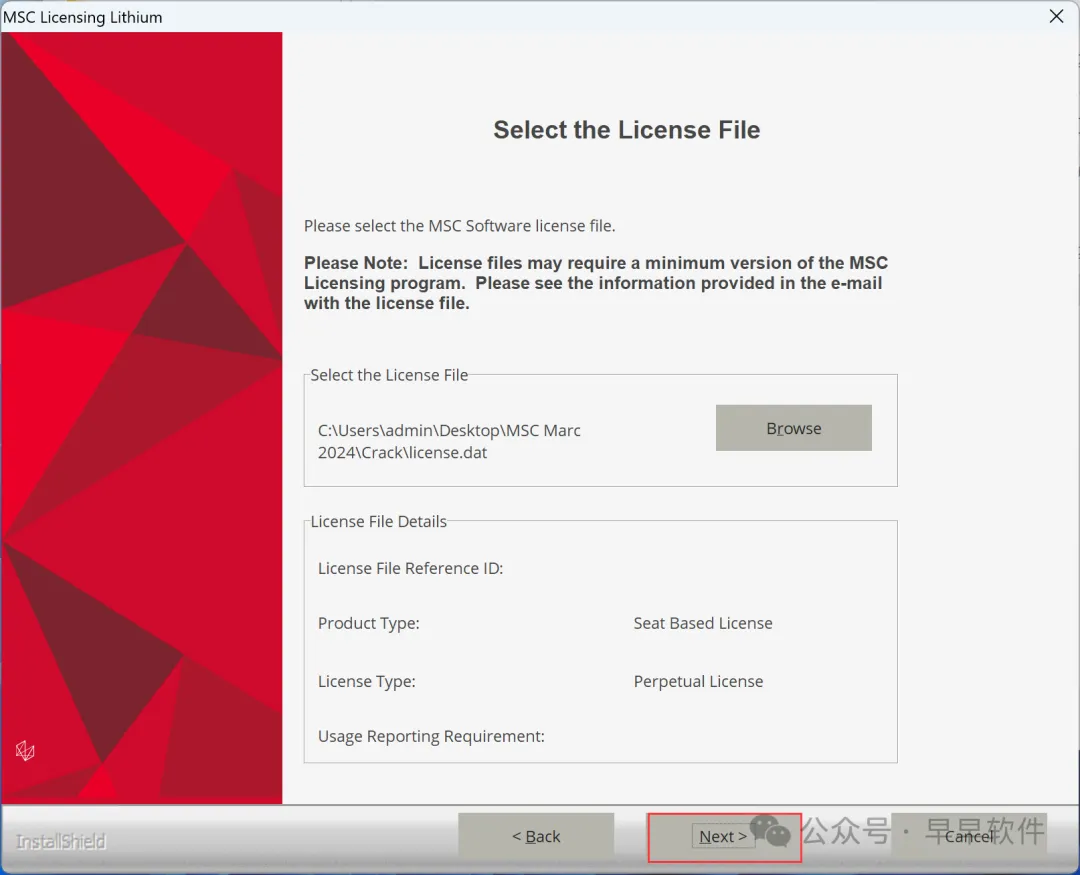This screenshot has width=1080, height=875.
Task: Click the 'License File Details' group label
Action: coord(378,522)
